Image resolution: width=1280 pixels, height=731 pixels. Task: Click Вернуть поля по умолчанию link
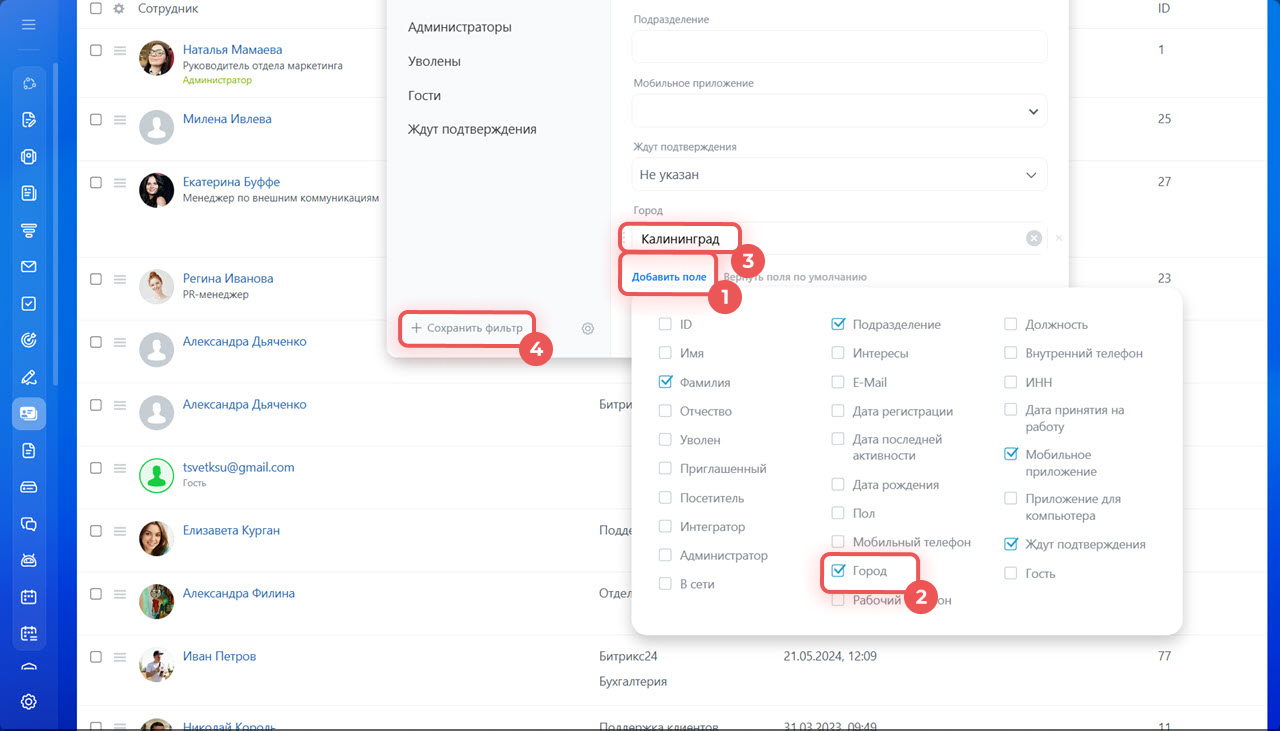(x=794, y=277)
